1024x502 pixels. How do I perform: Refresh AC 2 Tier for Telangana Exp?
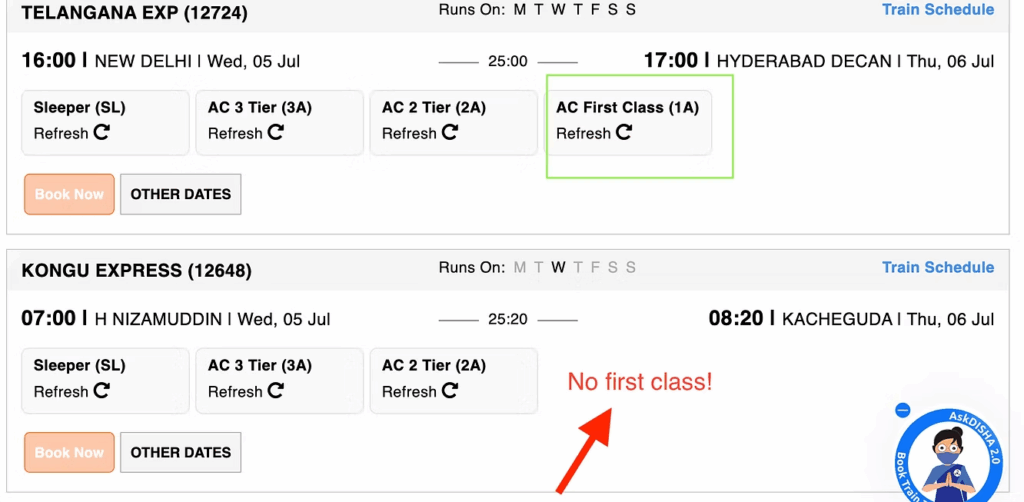pos(450,133)
